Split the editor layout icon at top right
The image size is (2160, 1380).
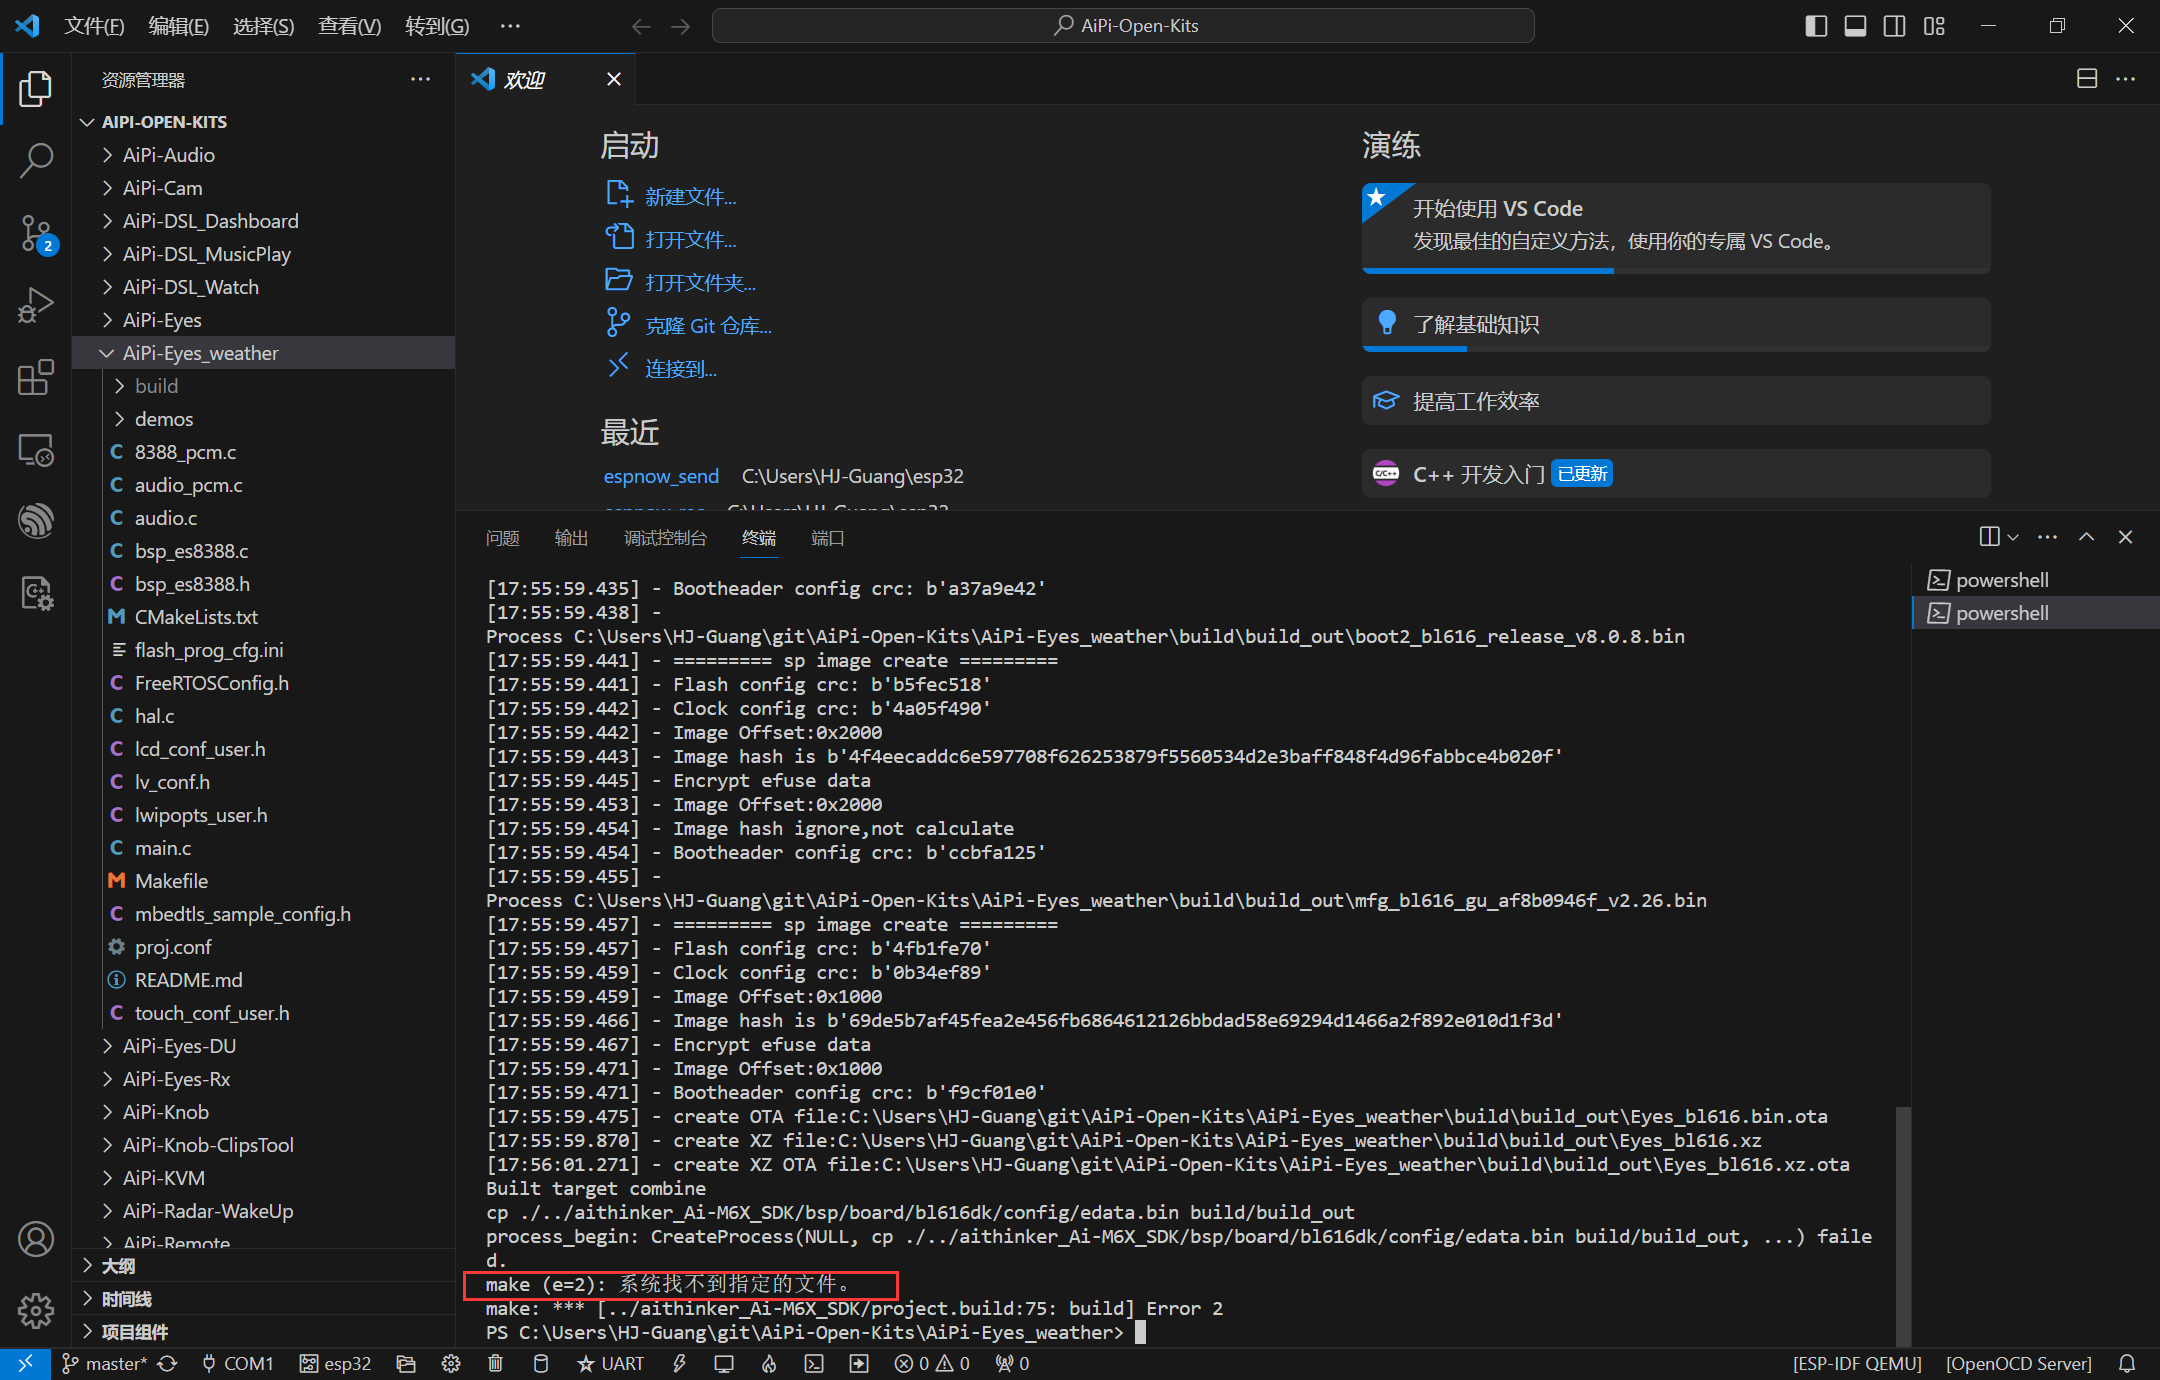pos(2087,78)
